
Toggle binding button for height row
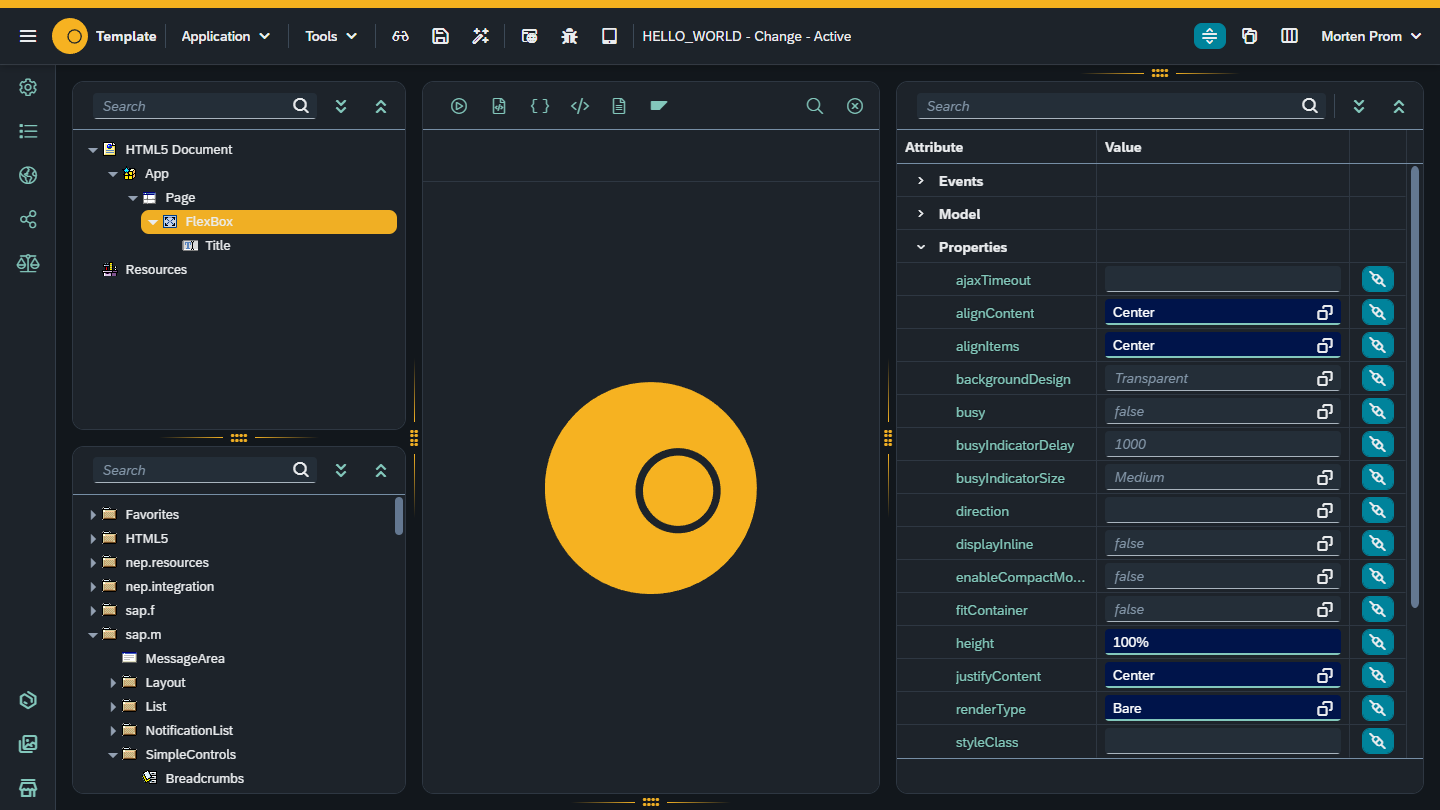point(1377,642)
